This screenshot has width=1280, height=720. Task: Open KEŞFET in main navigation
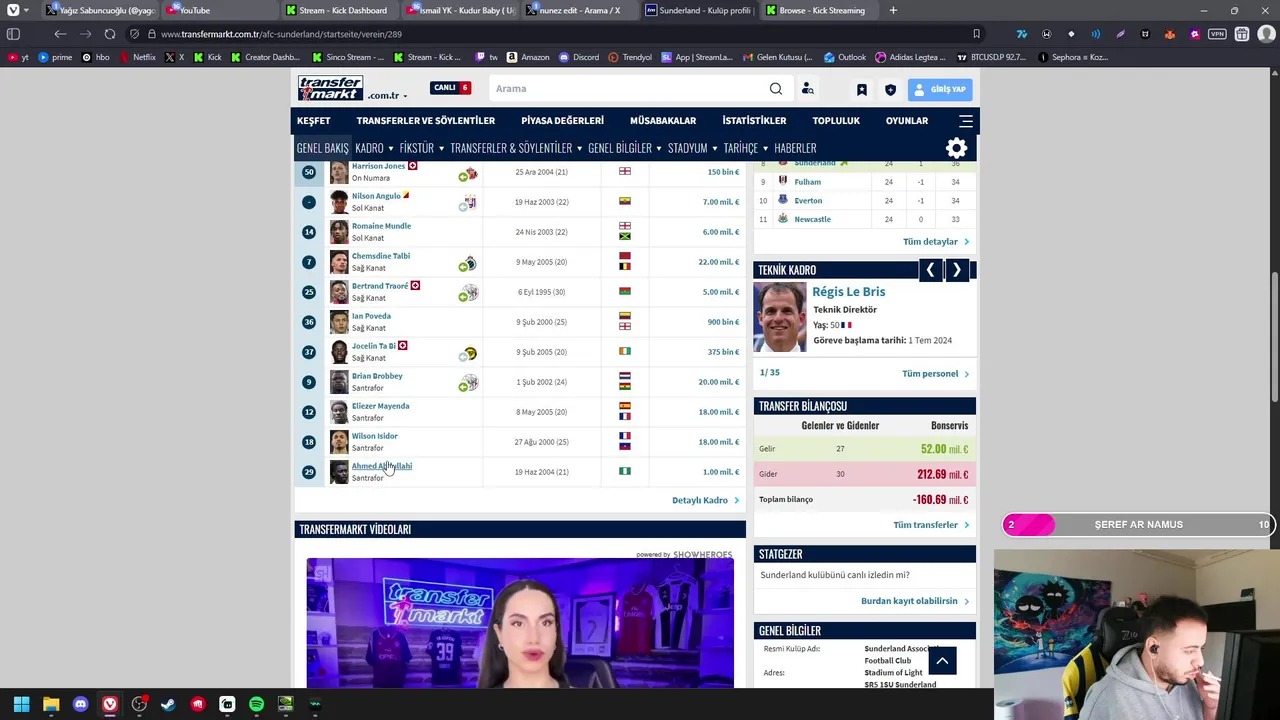(313, 121)
